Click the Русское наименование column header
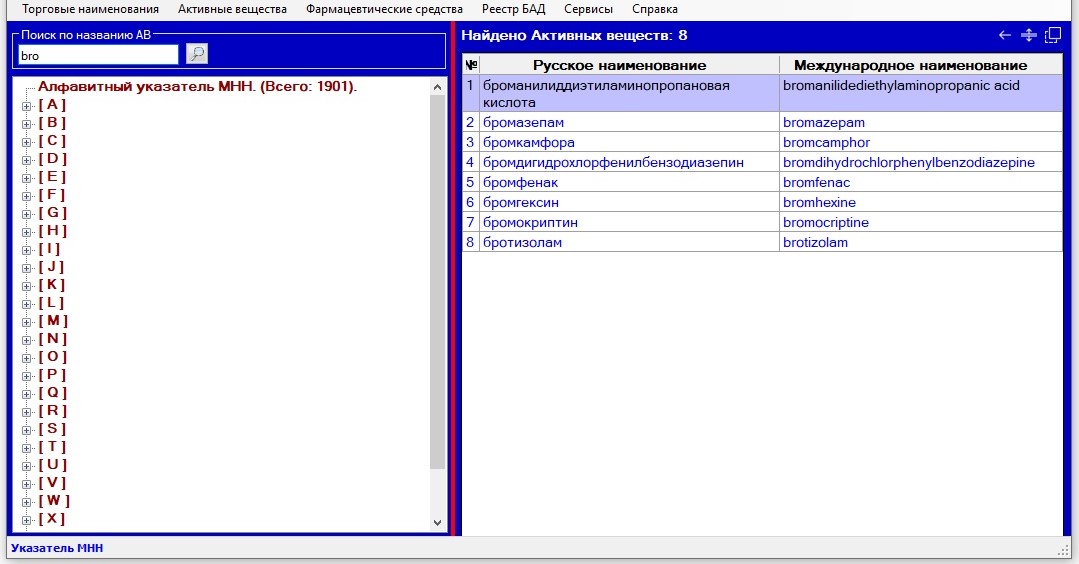The width and height of the screenshot is (1079, 564). [x=619, y=65]
